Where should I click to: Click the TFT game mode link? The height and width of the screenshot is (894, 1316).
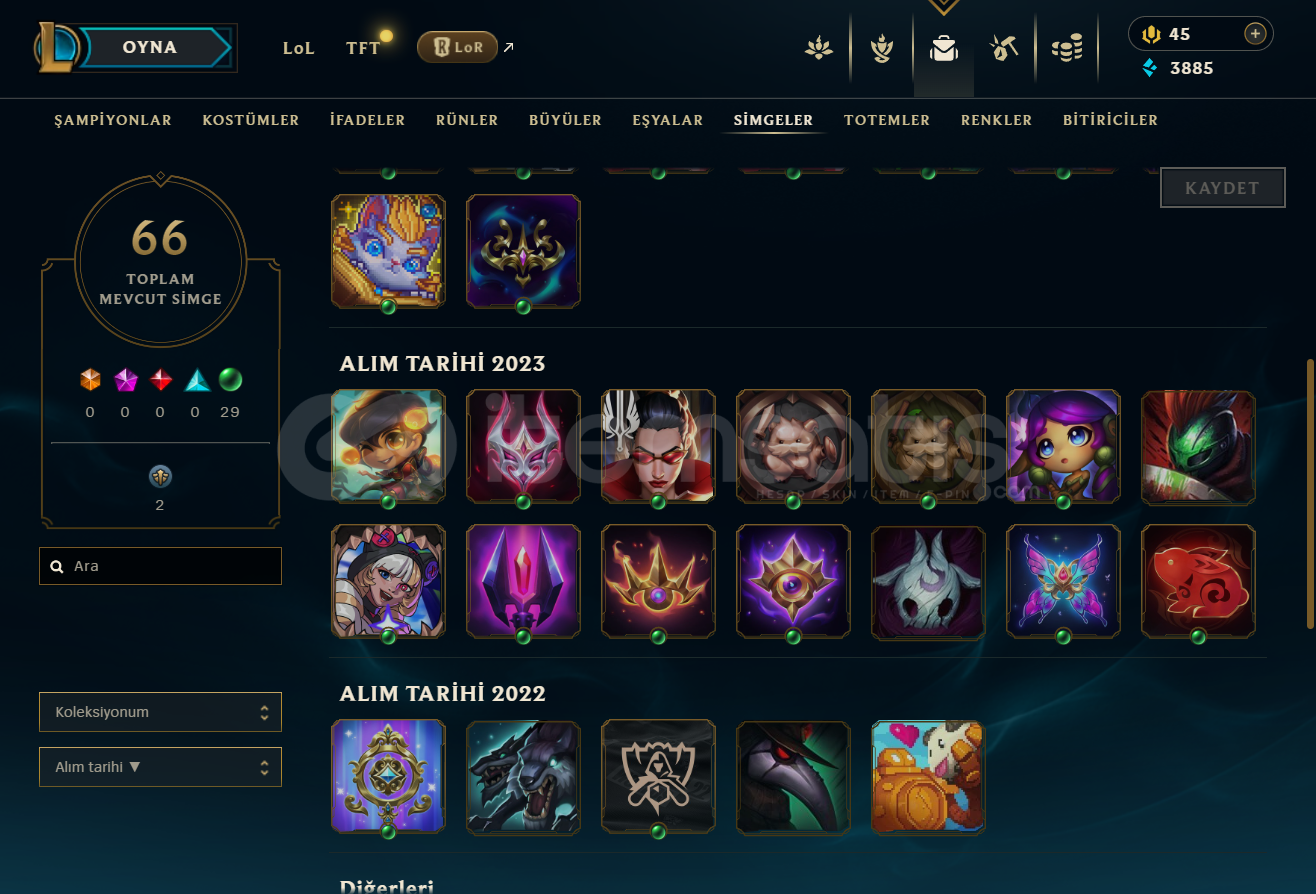[x=363, y=47]
